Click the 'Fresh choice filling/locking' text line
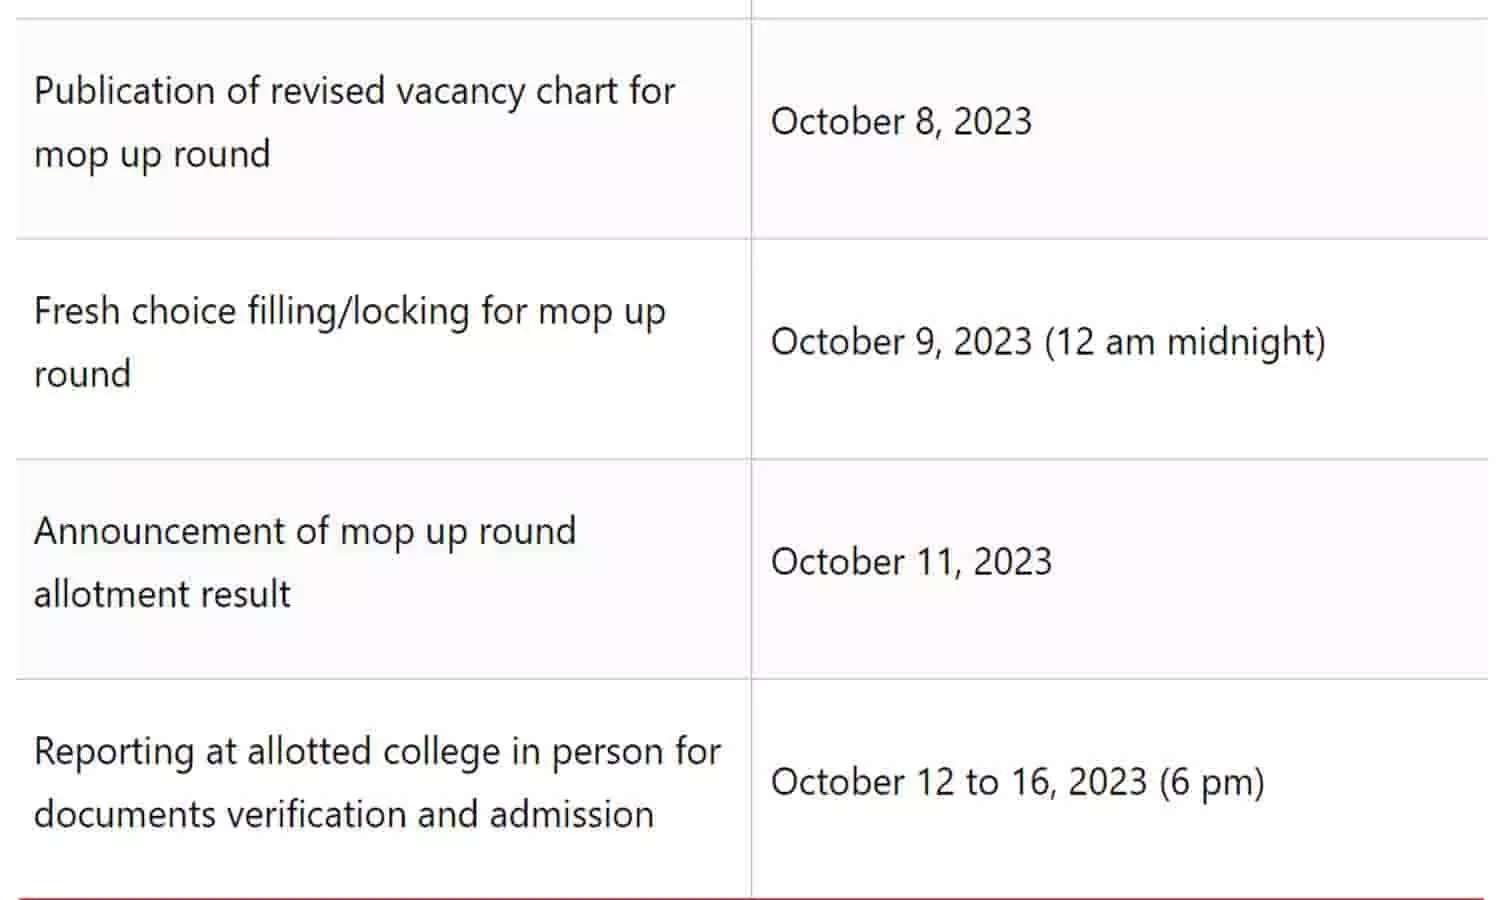1500x900 pixels. point(349,312)
